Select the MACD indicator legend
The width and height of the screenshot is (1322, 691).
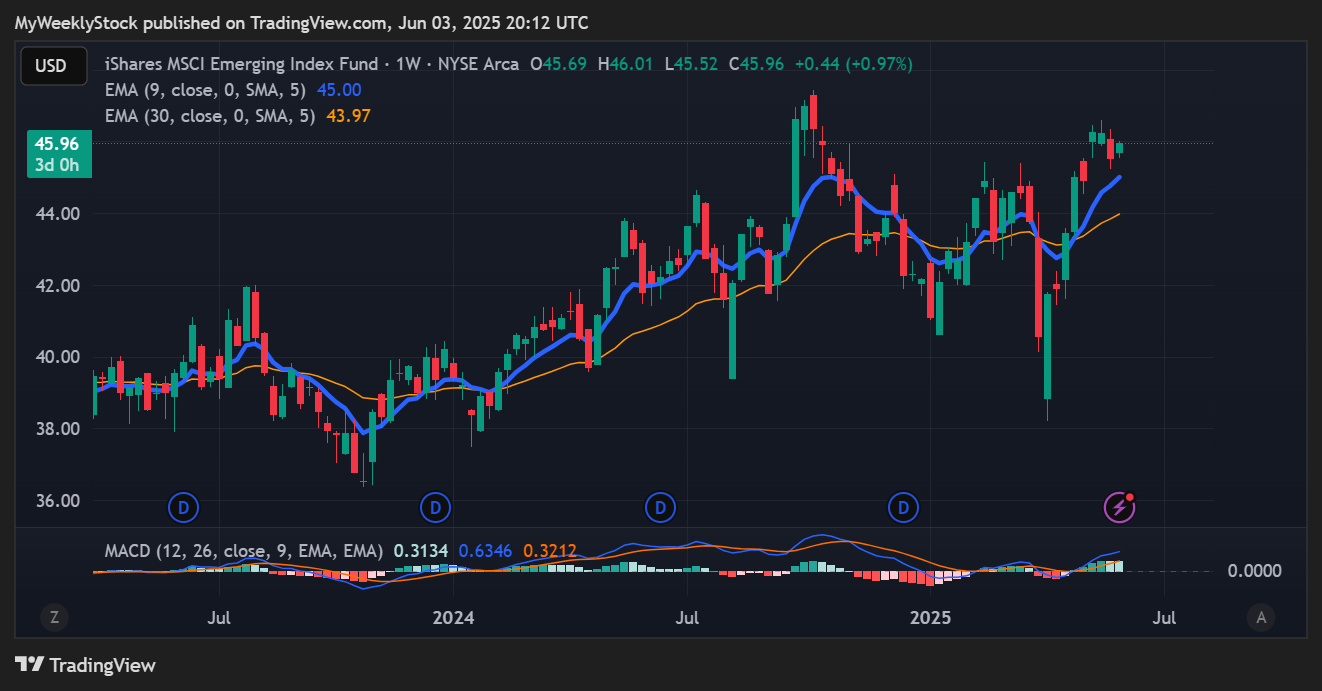click(x=244, y=551)
